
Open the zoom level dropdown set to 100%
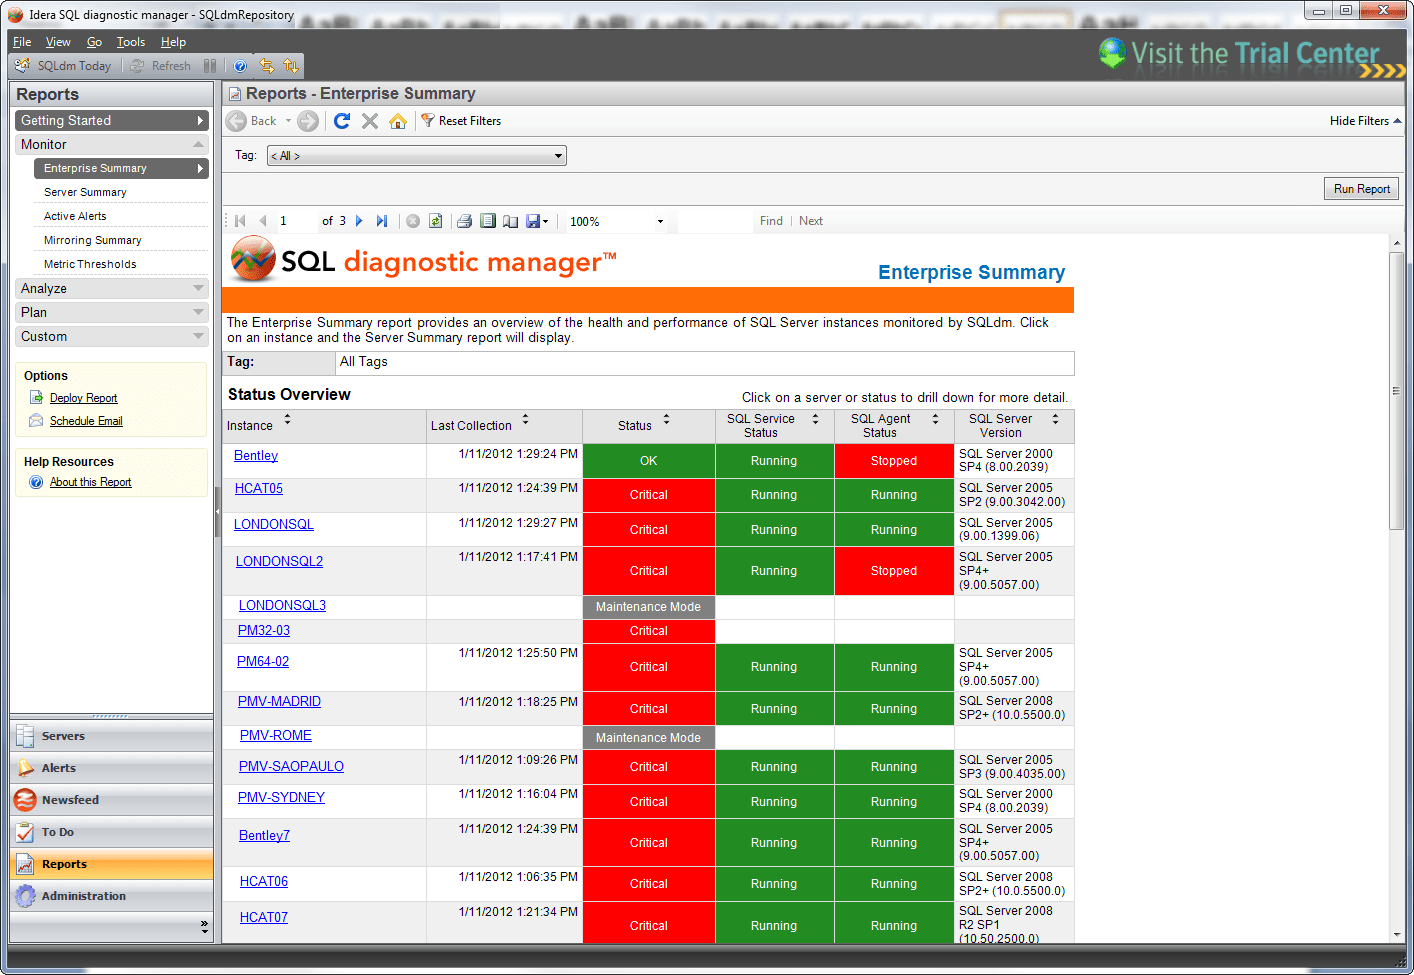659,220
